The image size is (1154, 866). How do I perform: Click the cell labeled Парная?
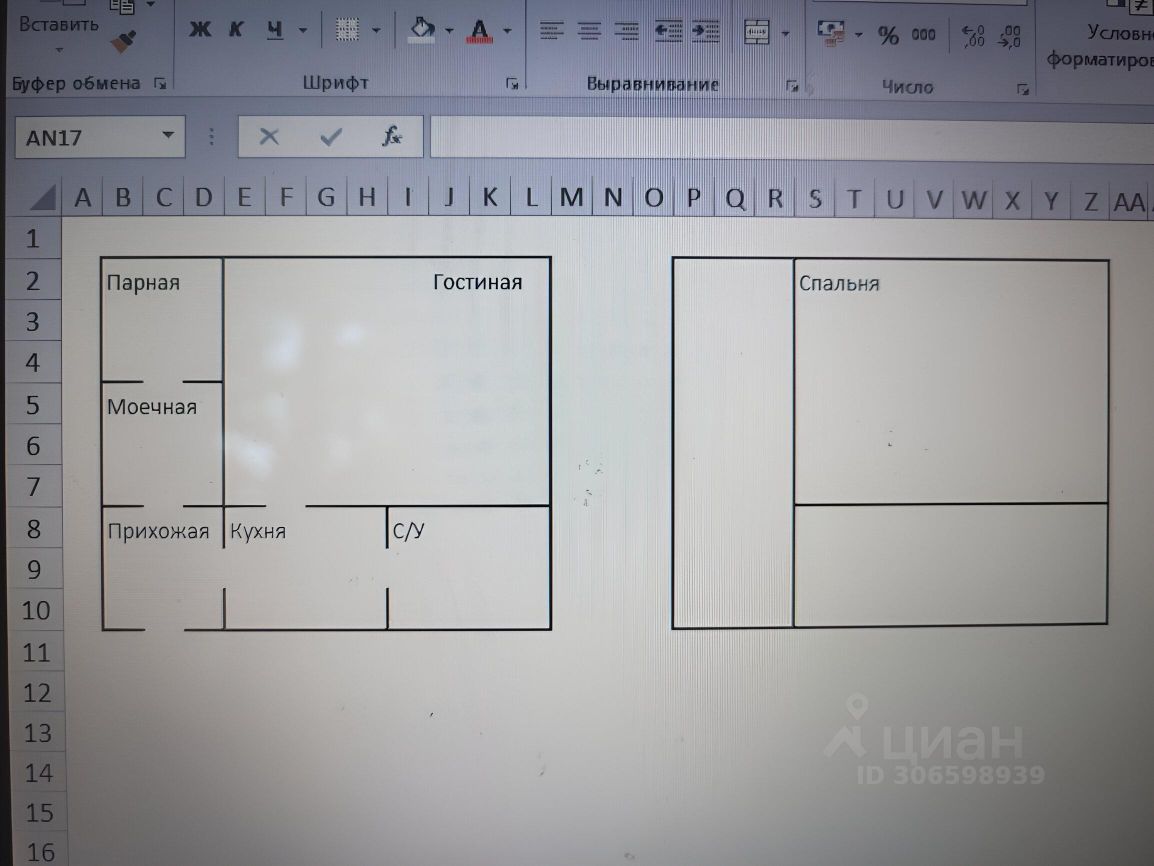pyautogui.click(x=143, y=283)
